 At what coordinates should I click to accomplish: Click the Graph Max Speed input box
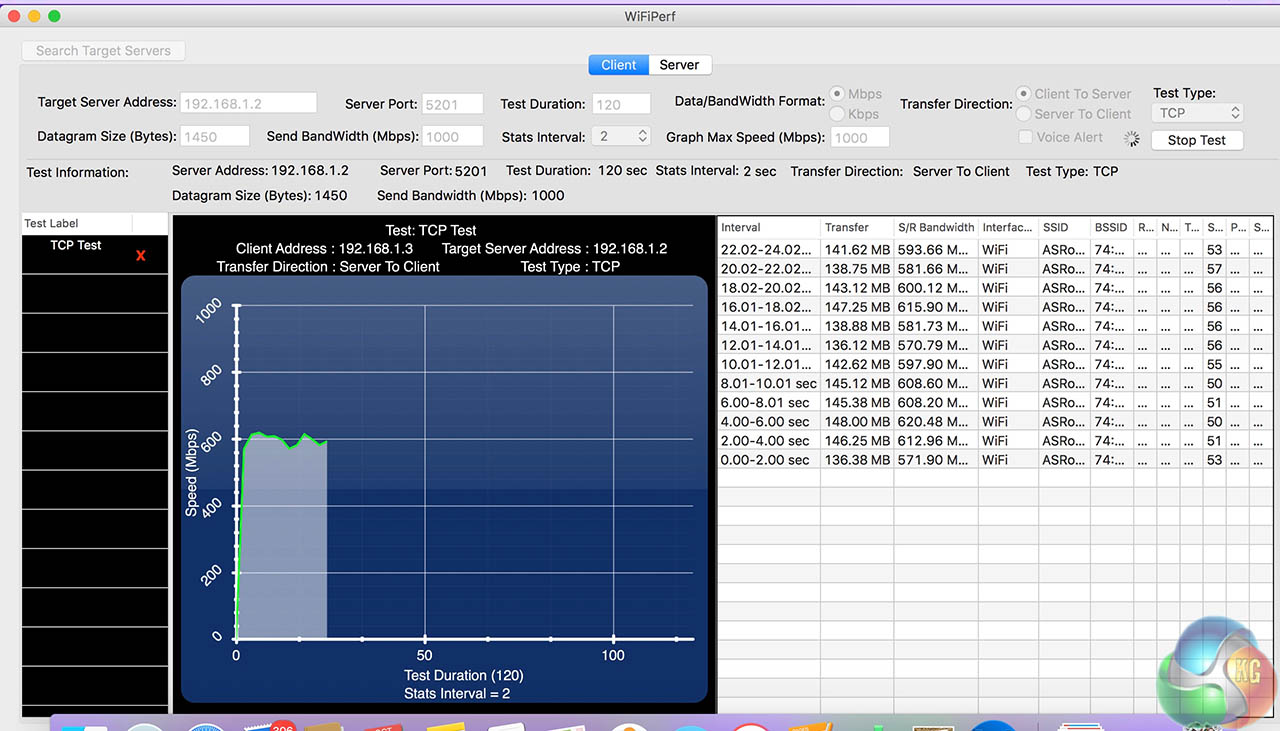[x=859, y=137]
